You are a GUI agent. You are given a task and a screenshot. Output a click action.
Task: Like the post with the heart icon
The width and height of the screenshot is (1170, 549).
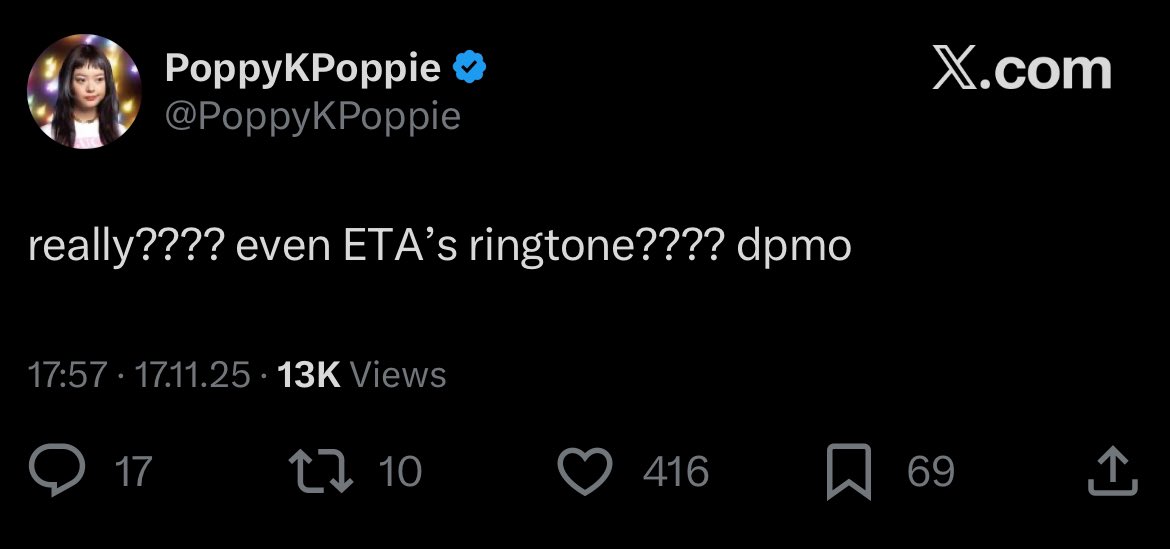tap(586, 471)
